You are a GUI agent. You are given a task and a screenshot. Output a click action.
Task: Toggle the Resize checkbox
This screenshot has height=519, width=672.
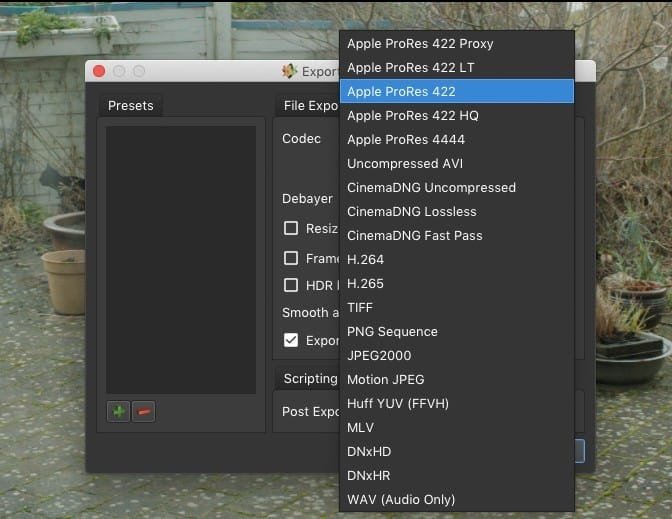291,228
